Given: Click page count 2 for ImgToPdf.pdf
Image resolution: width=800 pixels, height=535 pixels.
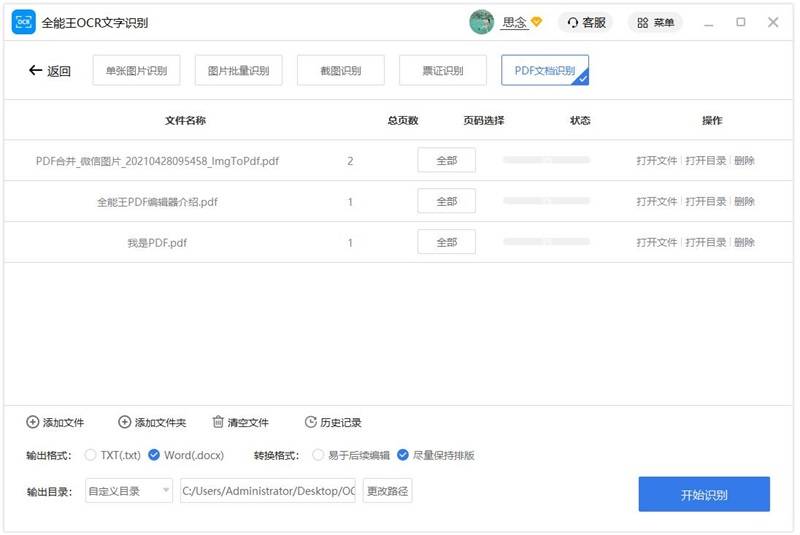Looking at the screenshot, I should click(x=350, y=161).
